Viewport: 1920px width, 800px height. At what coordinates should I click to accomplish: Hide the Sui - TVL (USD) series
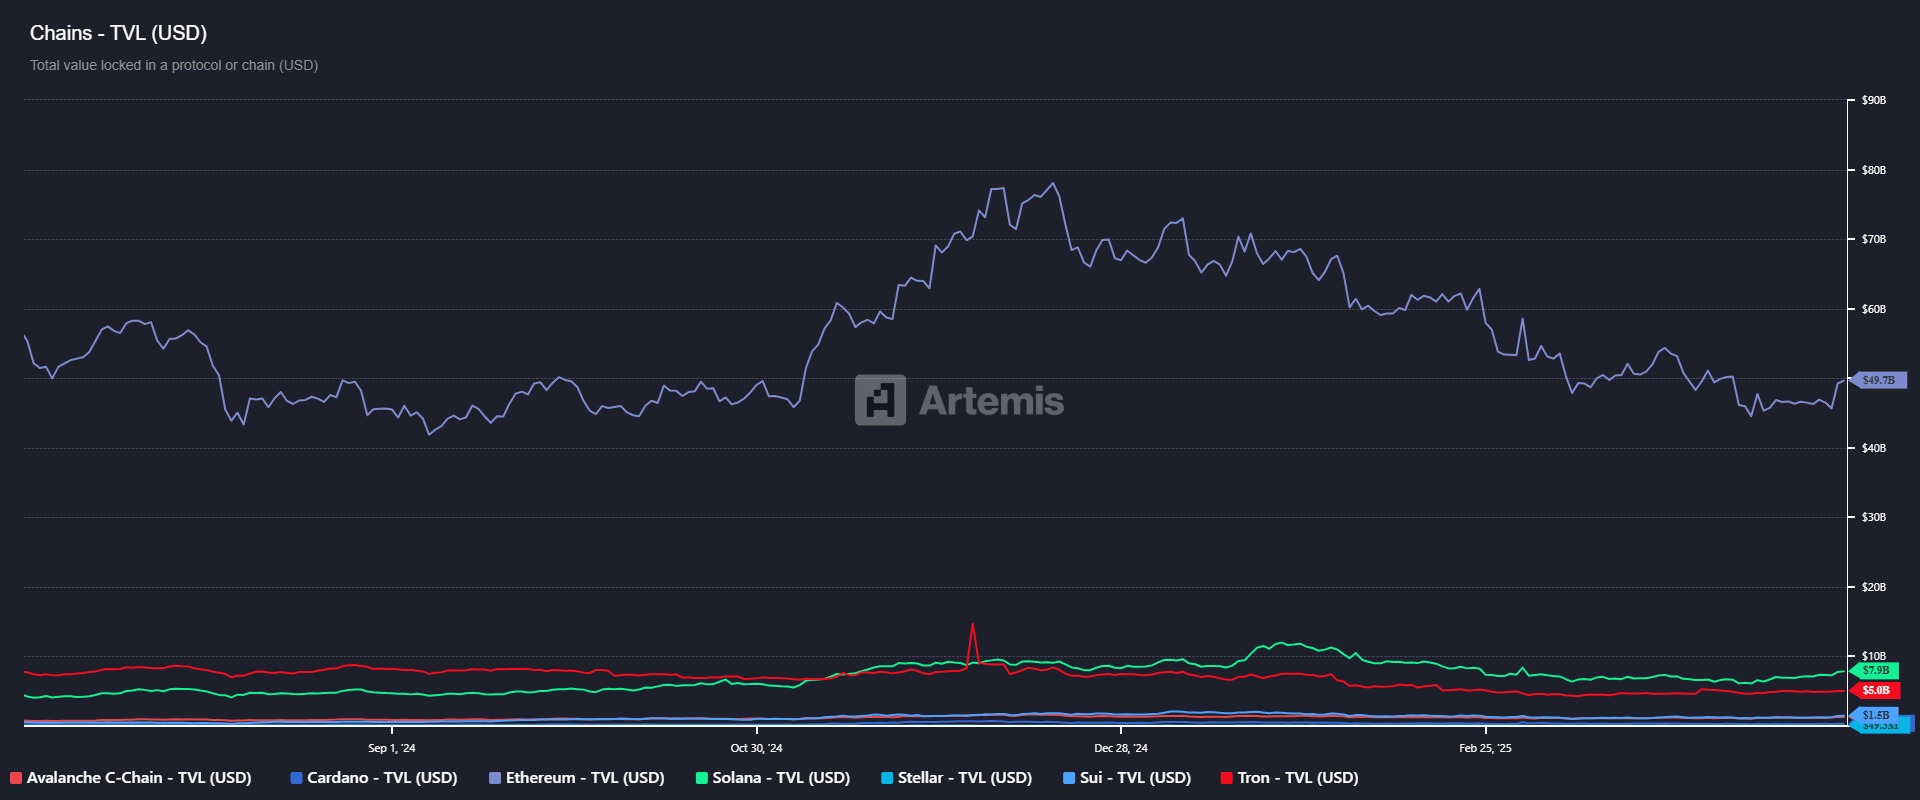tap(1135, 778)
